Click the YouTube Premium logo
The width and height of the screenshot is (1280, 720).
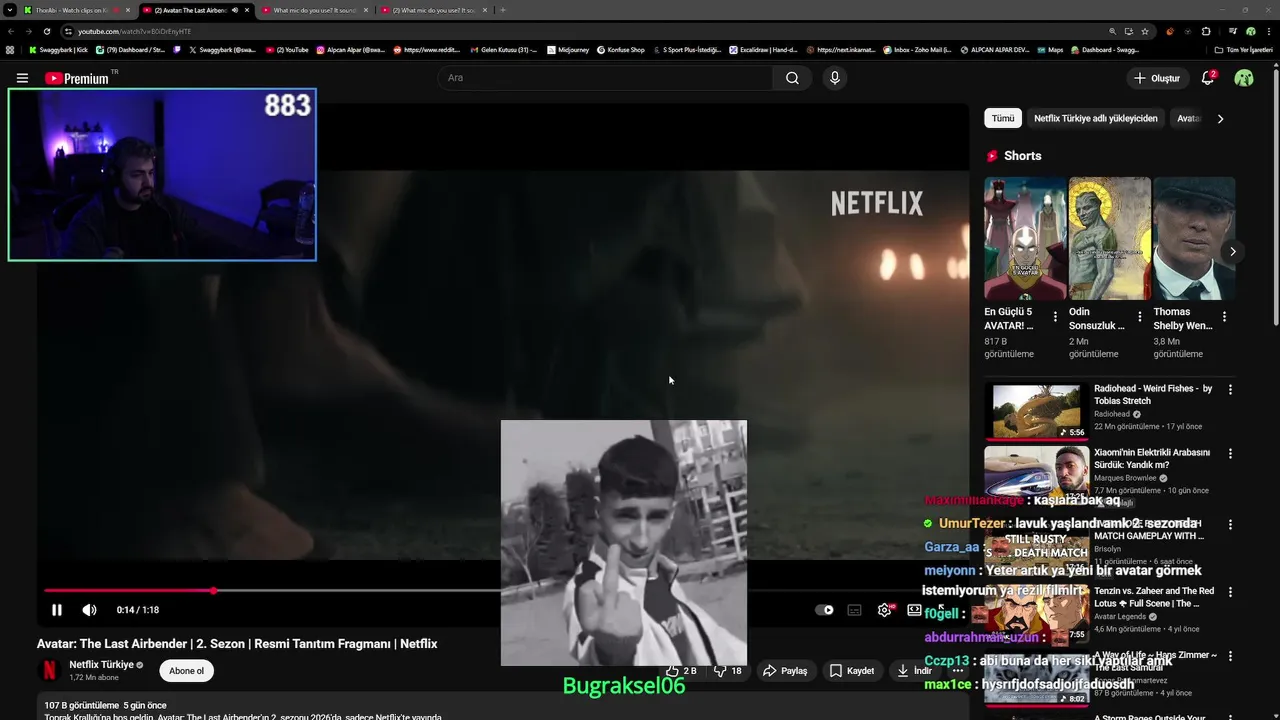pyautogui.click(x=77, y=78)
